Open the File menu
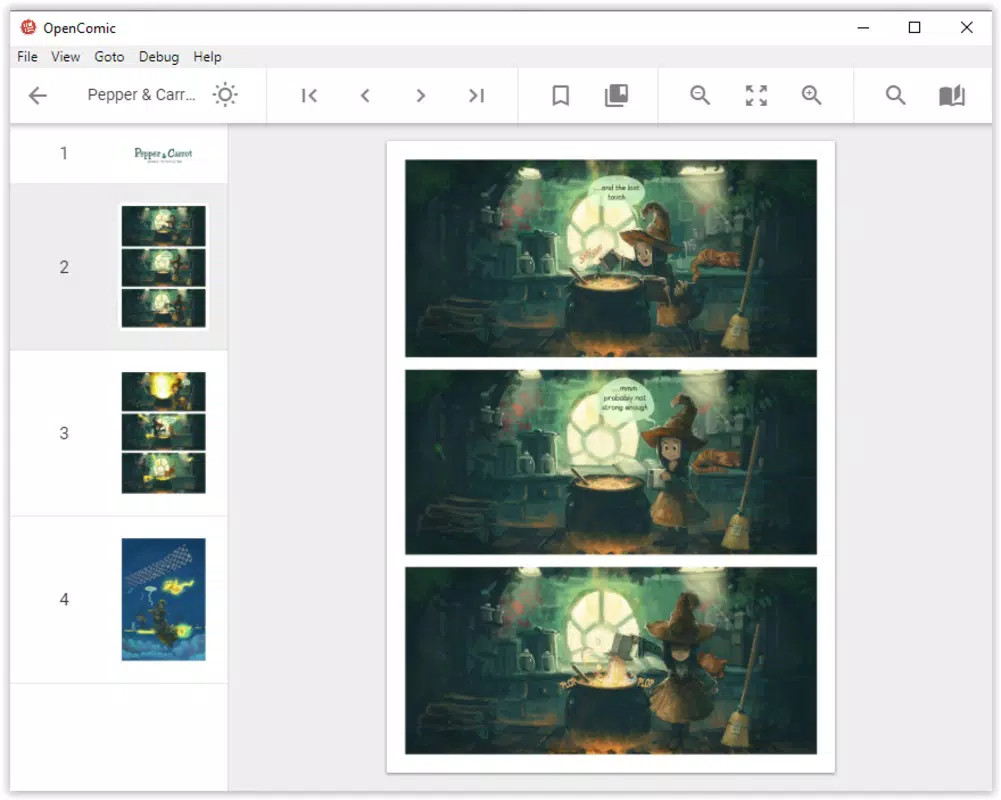The height and width of the screenshot is (800, 1001). pos(27,57)
